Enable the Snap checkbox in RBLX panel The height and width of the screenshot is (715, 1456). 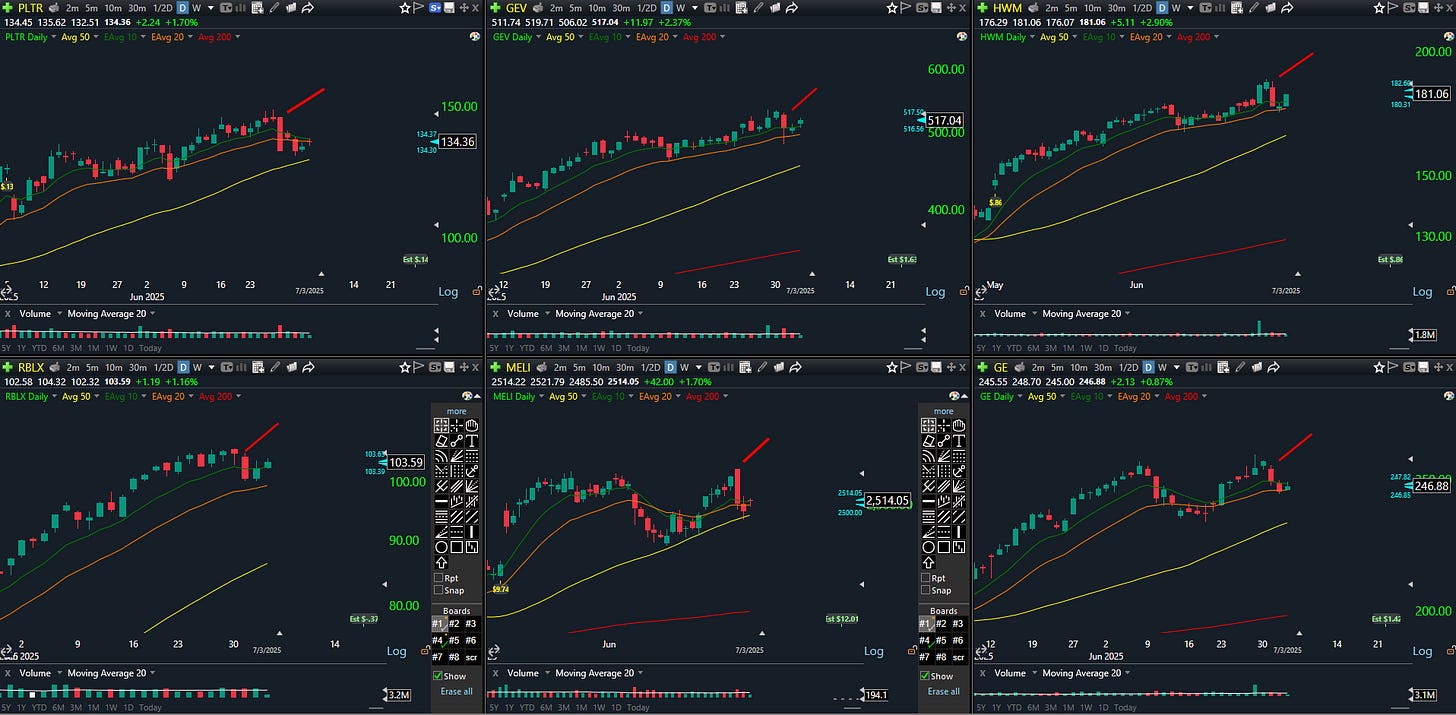click(438, 590)
